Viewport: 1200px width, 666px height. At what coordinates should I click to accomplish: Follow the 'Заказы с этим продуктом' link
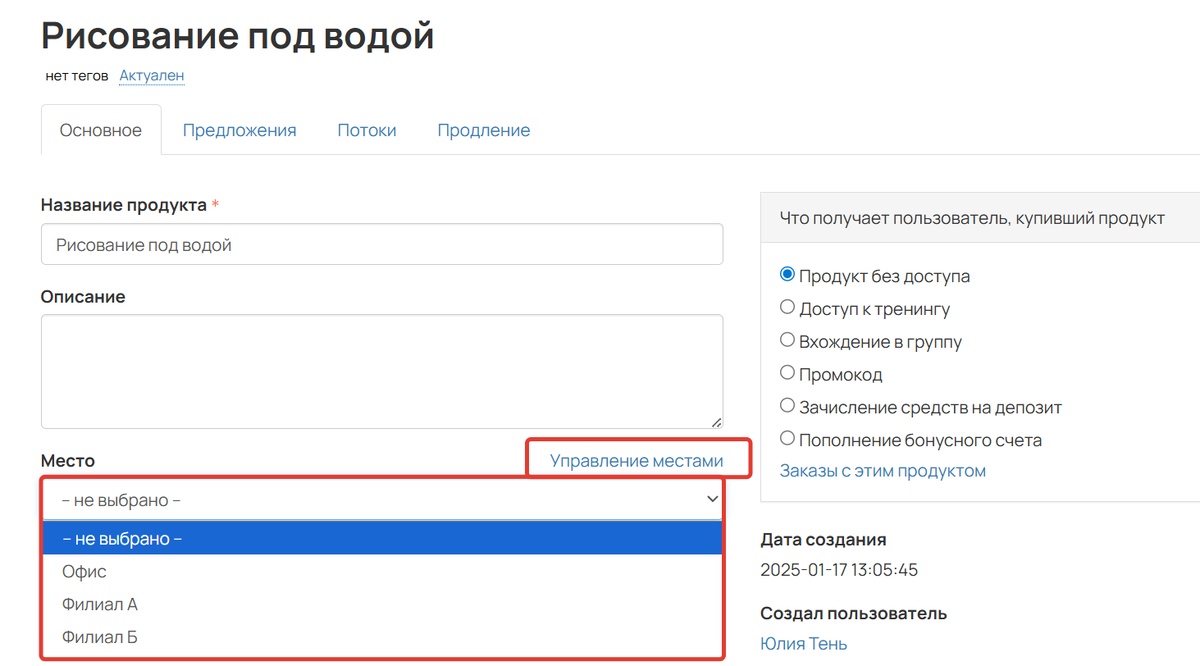883,470
